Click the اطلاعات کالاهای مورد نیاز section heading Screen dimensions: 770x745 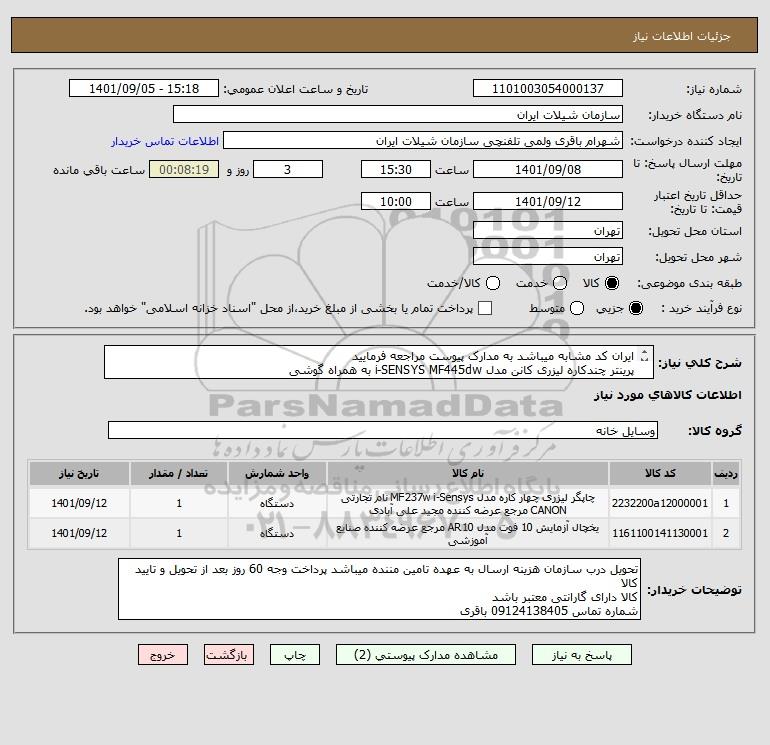[x=668, y=395]
